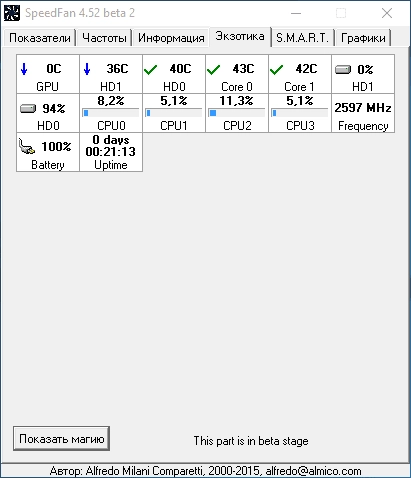Select the Экзотика tab
411x478 pixels.
coord(240,36)
